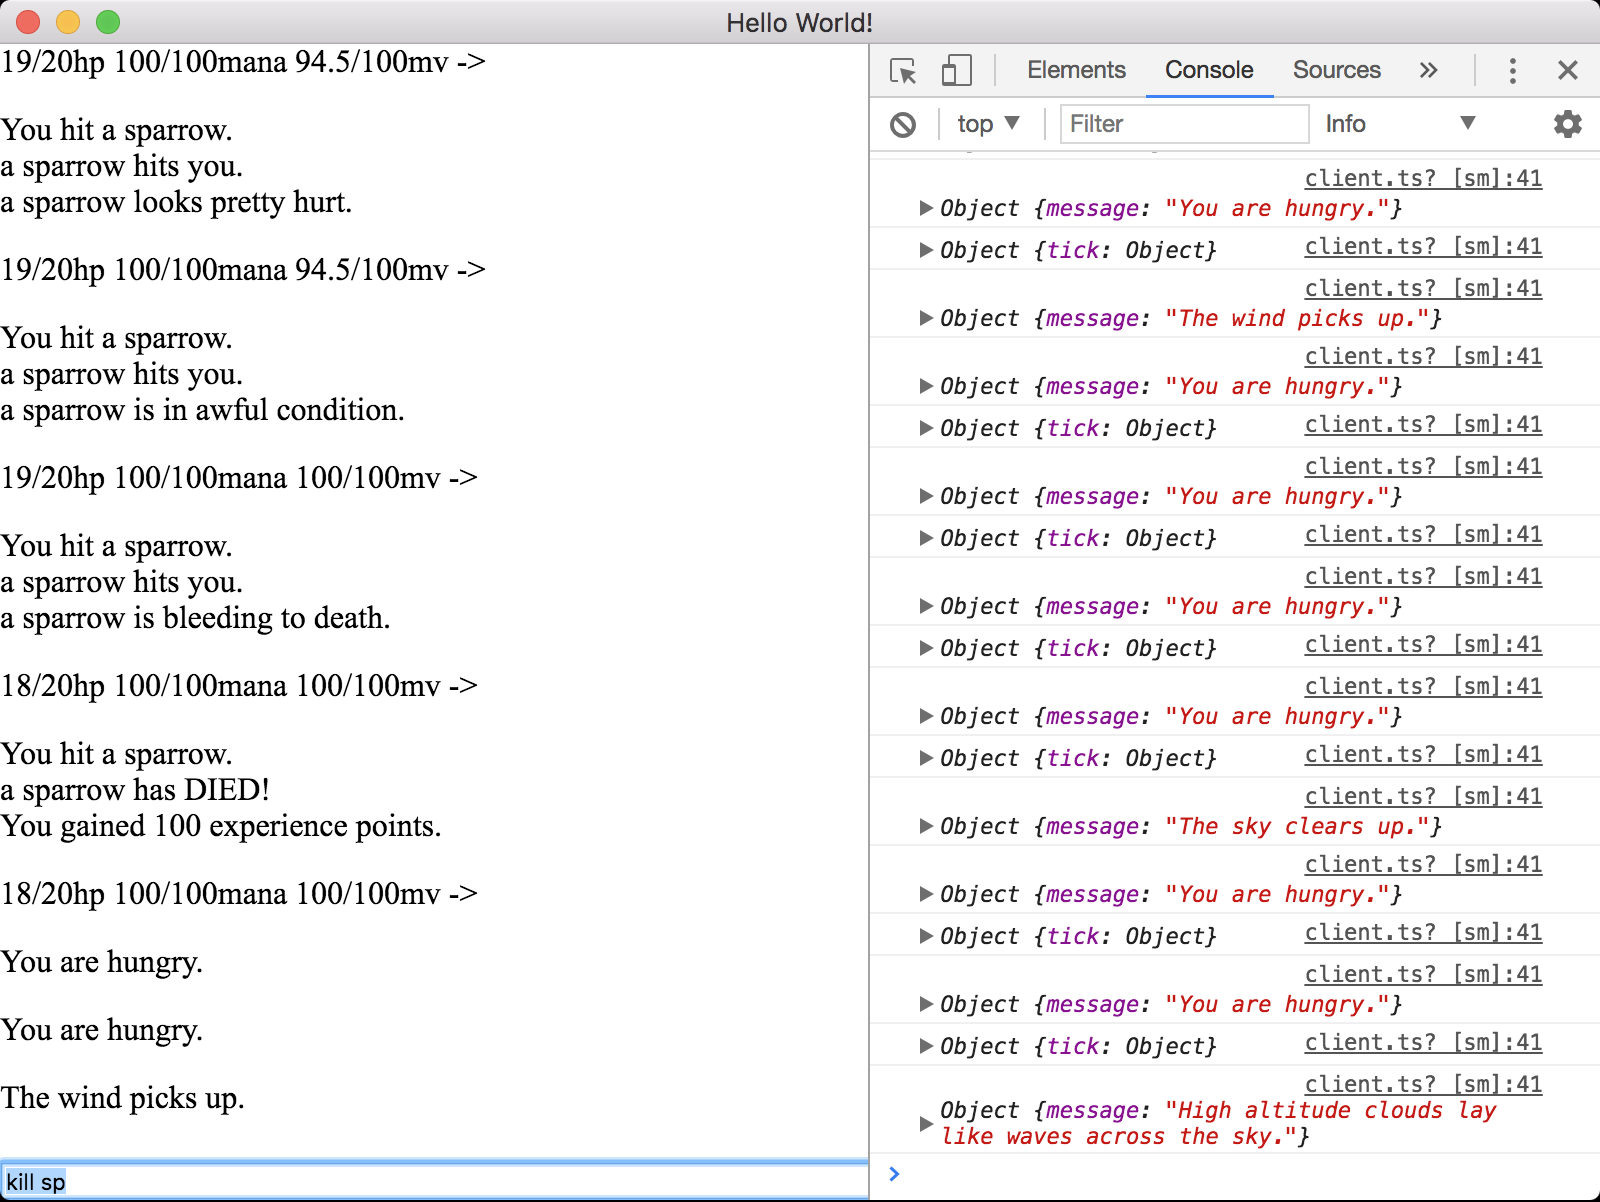Toggle the device toolbar icon
The width and height of the screenshot is (1600, 1202).
pyautogui.click(x=957, y=71)
